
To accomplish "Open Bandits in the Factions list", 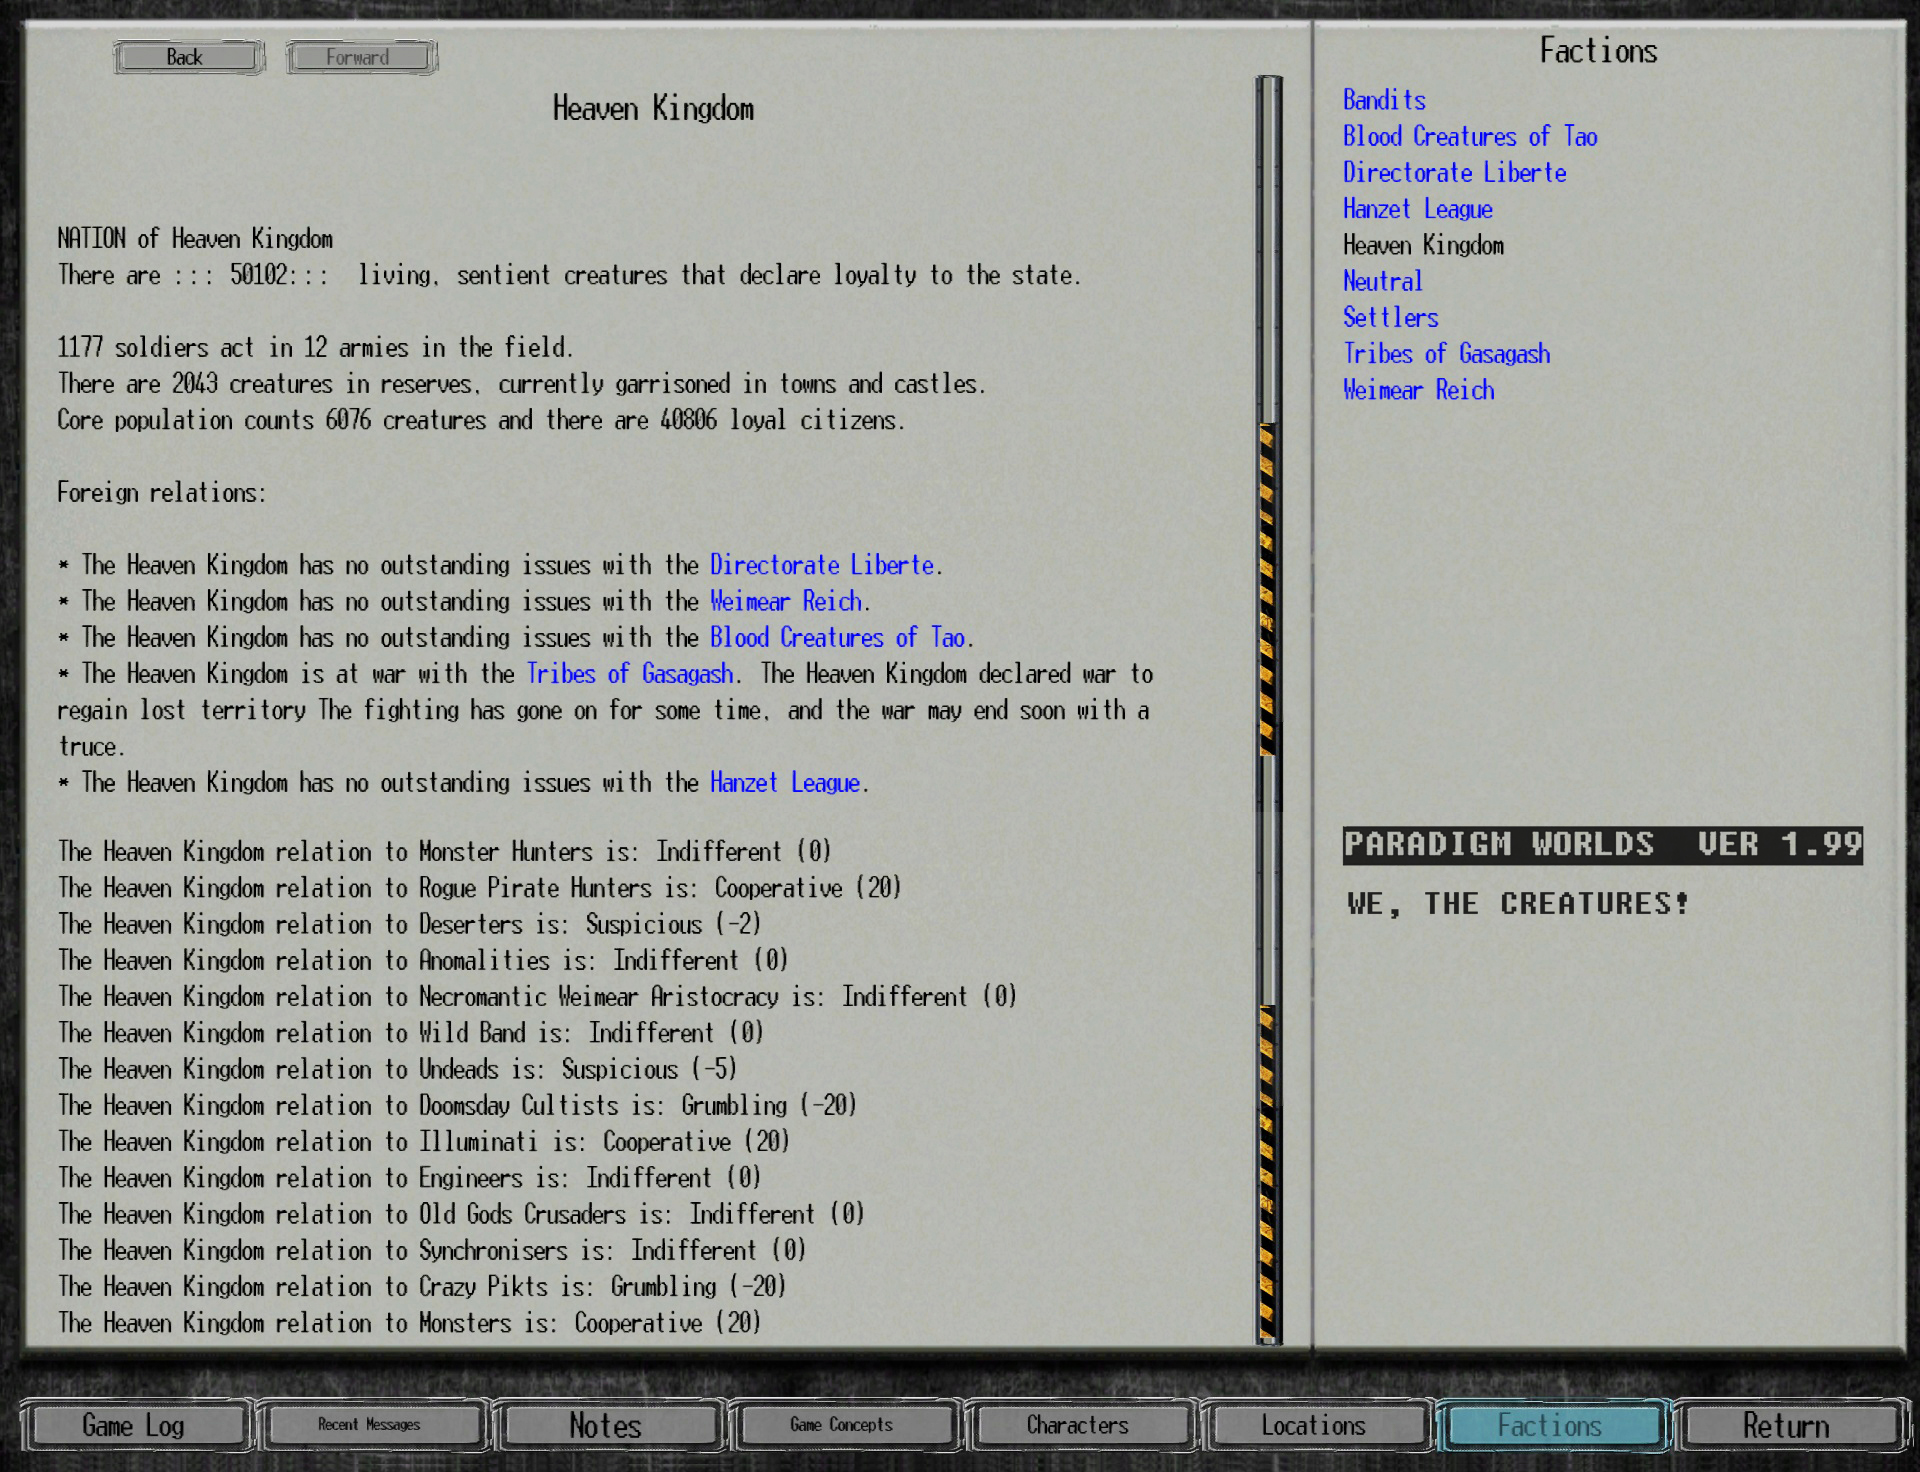I will coord(1384,100).
